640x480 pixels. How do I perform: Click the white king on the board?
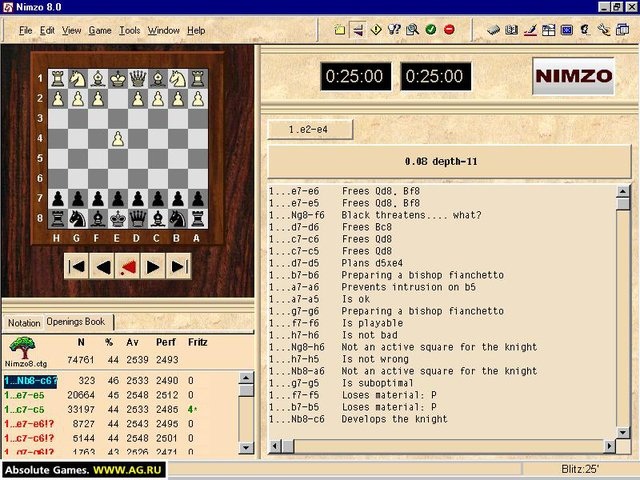[118, 79]
